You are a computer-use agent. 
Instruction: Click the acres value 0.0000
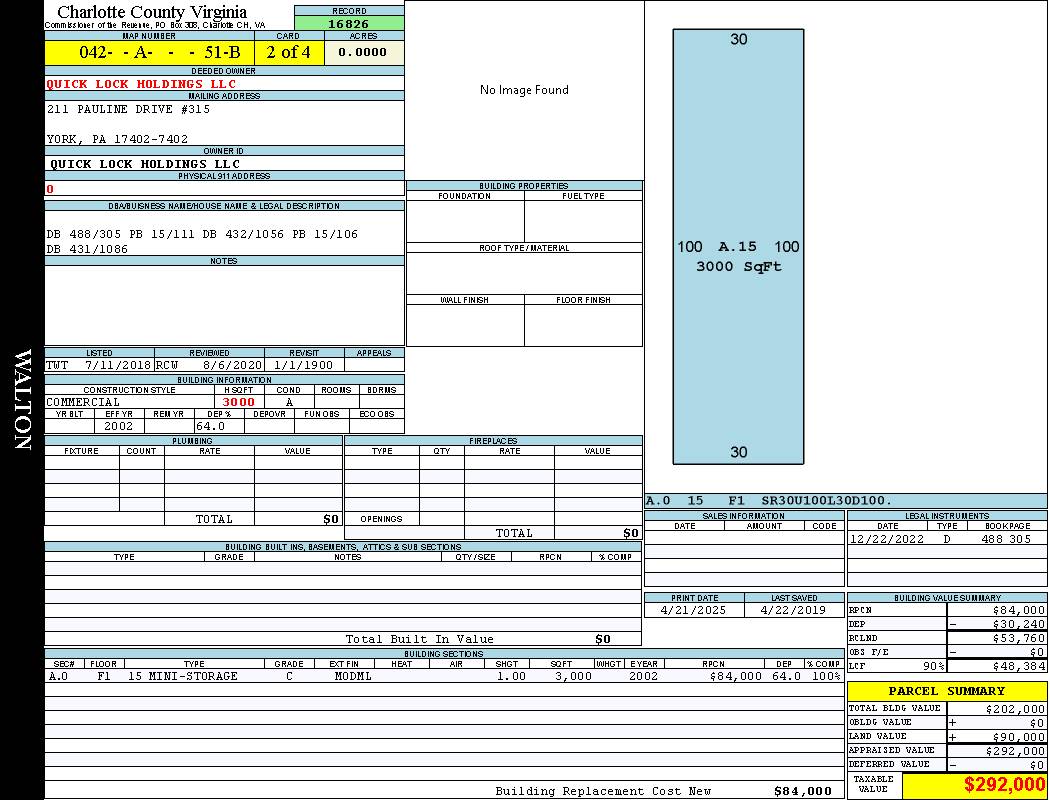(363, 53)
